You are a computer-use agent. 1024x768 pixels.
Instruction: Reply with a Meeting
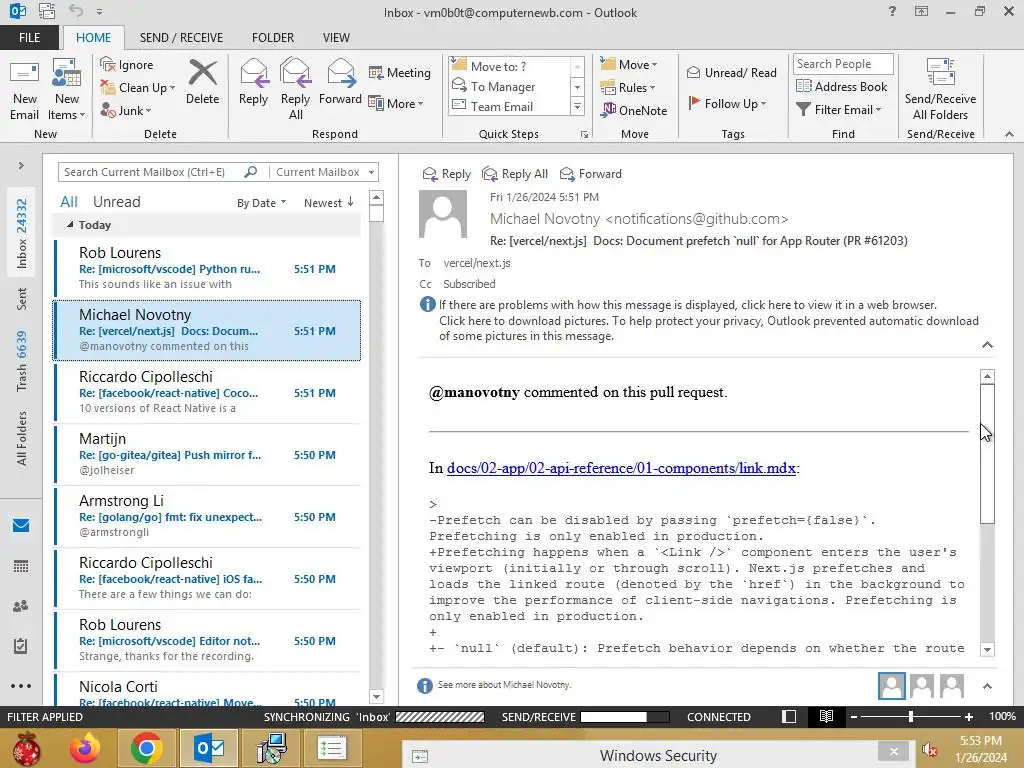(400, 72)
